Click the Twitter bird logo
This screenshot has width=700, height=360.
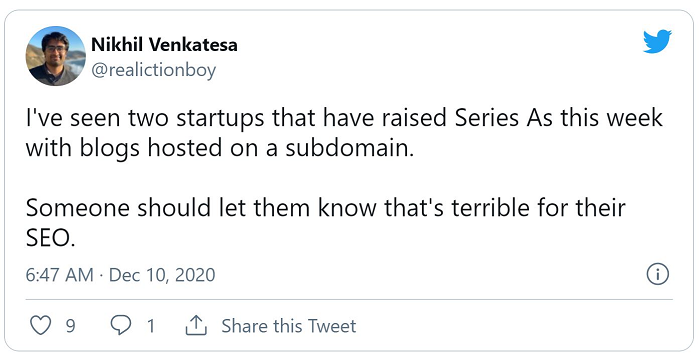coord(657,42)
